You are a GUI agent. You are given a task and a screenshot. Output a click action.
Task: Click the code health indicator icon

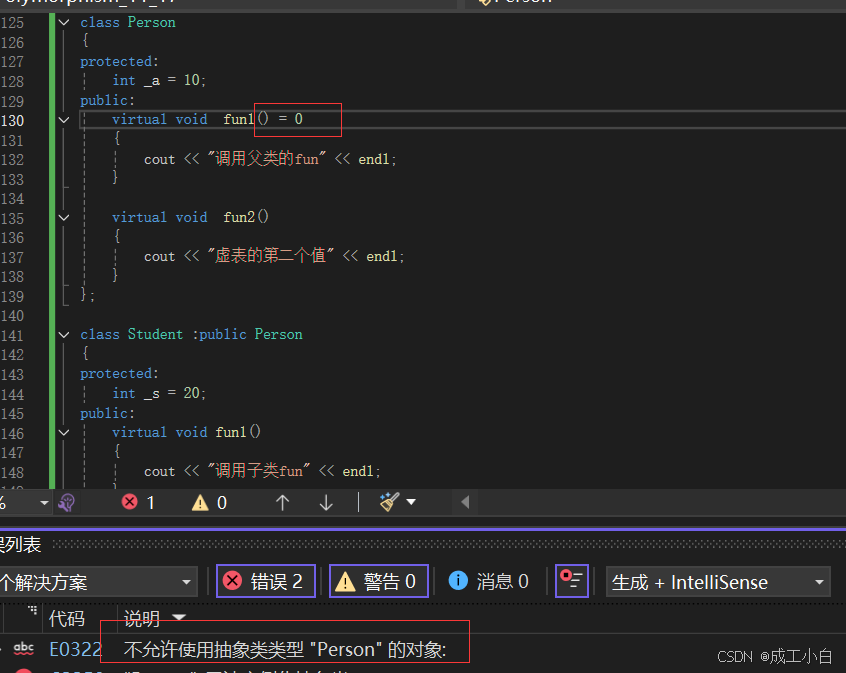pyautogui.click(x=67, y=503)
